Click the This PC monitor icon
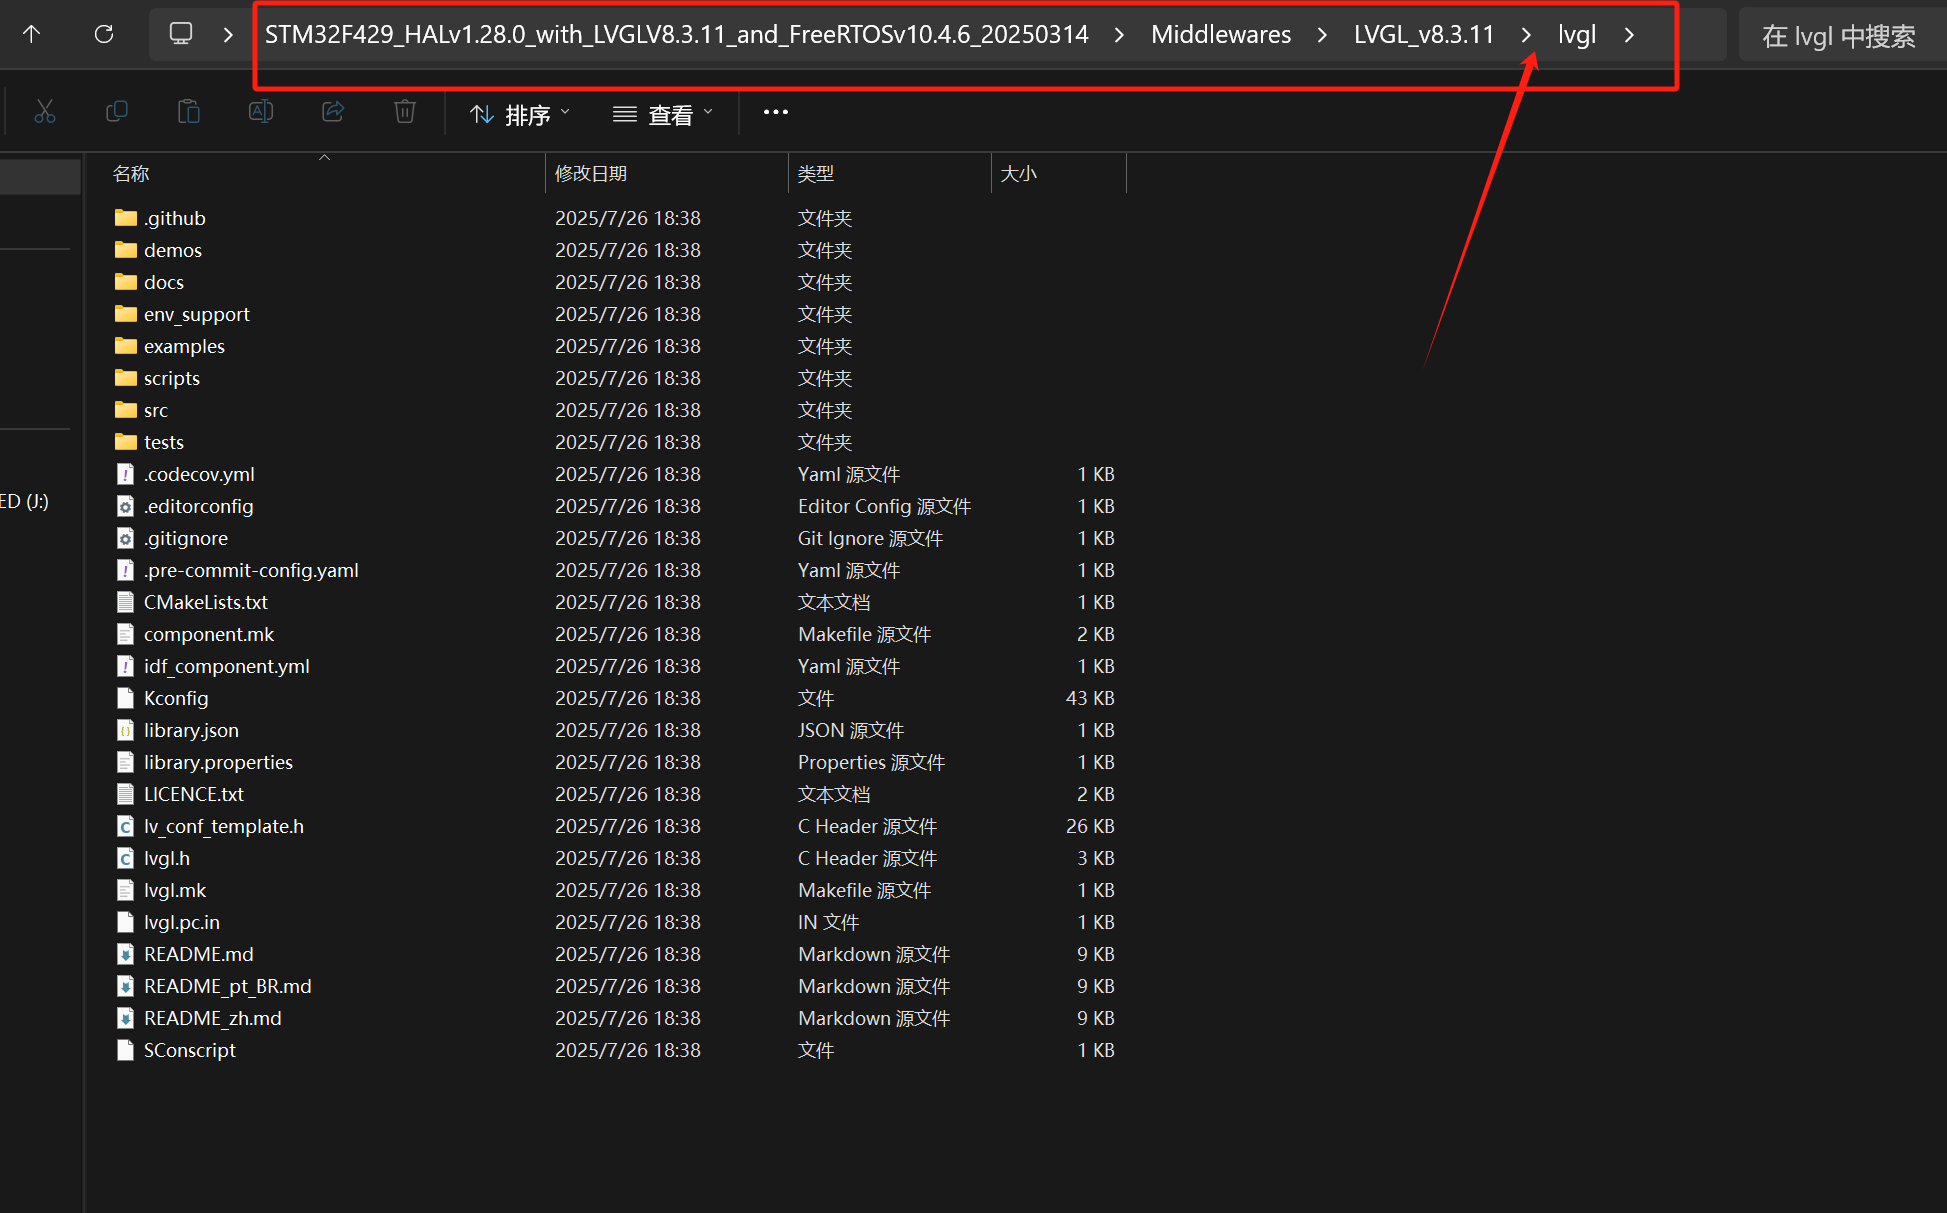This screenshot has height=1213, width=1947. (x=181, y=35)
